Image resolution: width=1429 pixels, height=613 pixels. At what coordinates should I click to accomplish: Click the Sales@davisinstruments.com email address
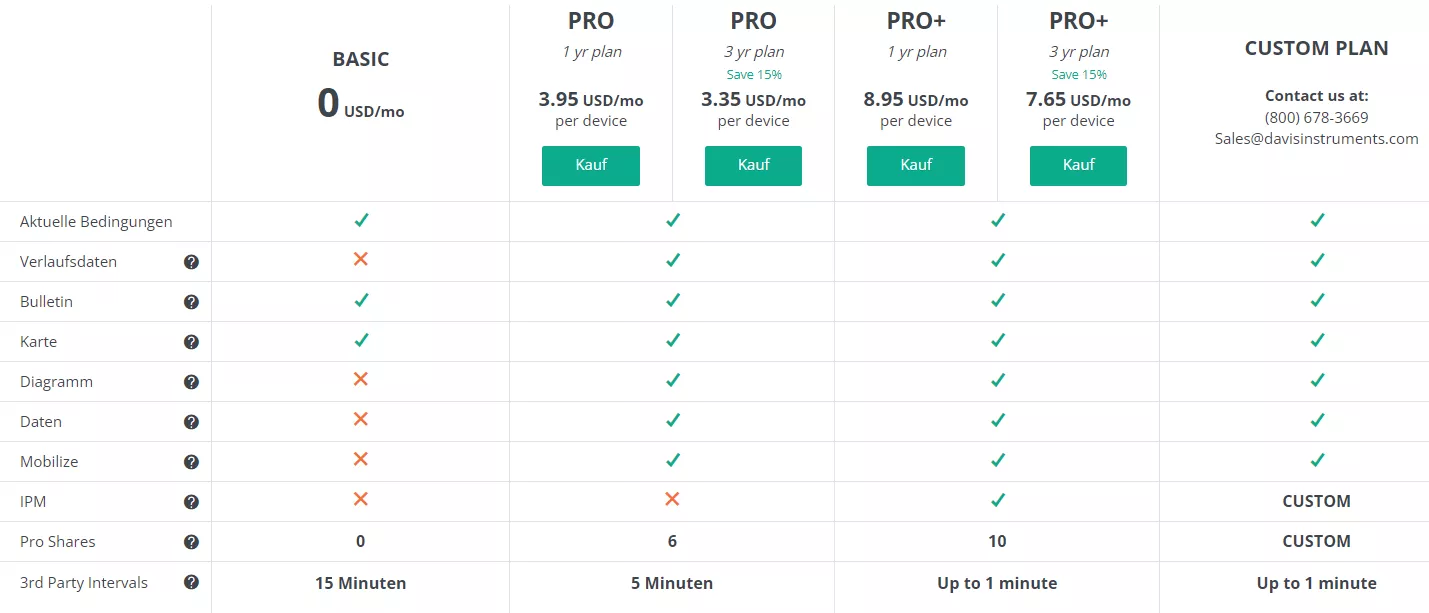(1317, 139)
